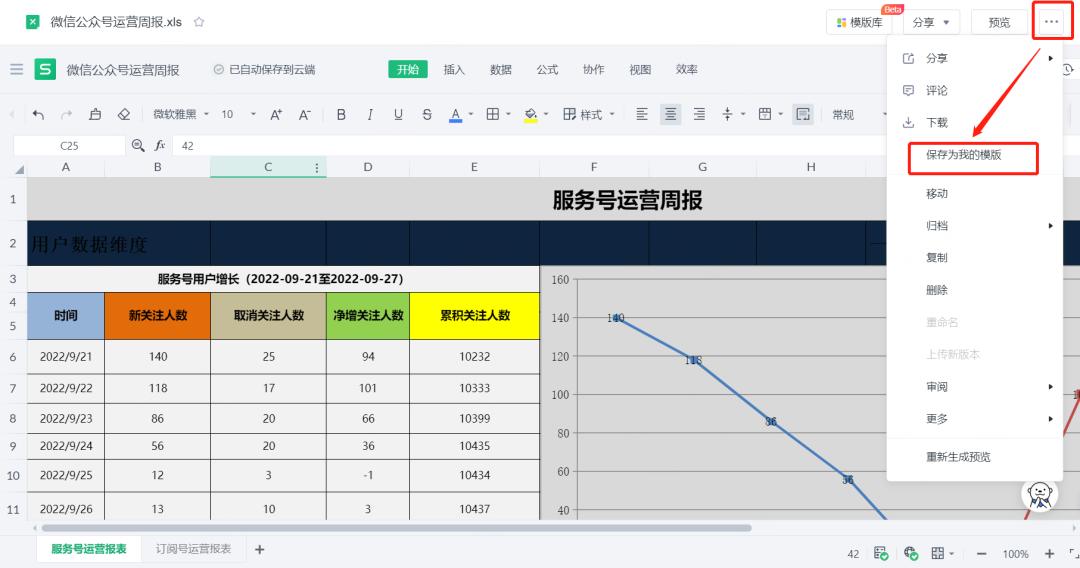Zoom out with the minus icon
Image resolution: width=1080 pixels, height=568 pixels.
(x=982, y=554)
